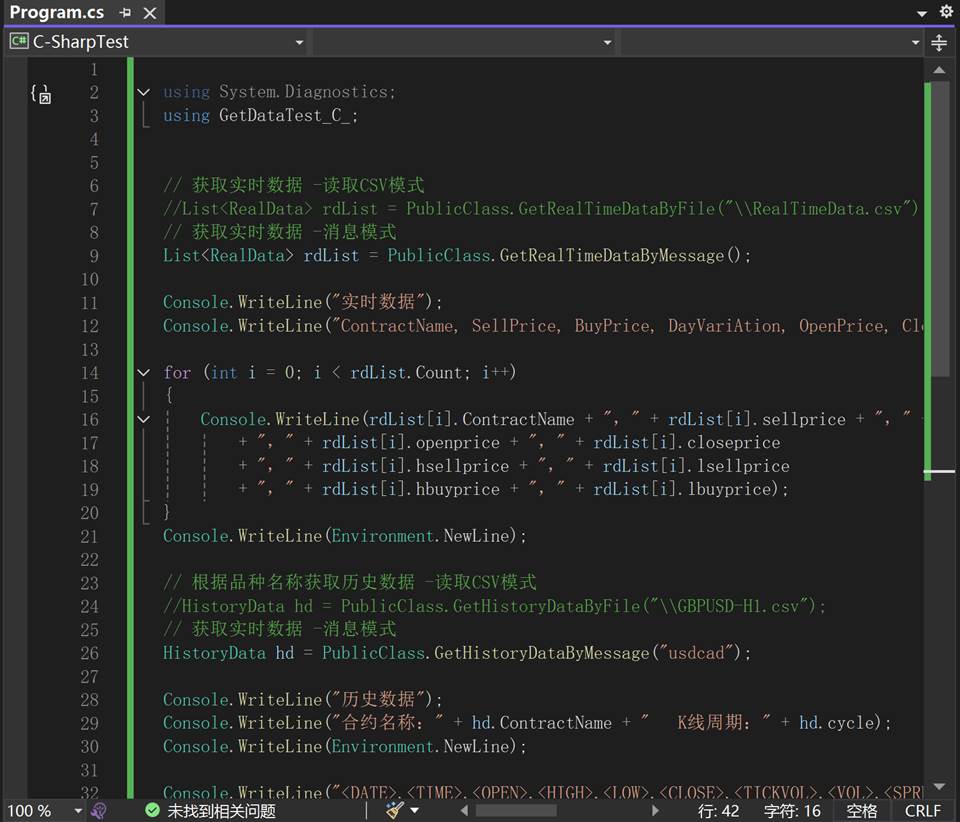Pin the Program.cs tab
The width and height of the screenshot is (960, 822).
(125, 13)
